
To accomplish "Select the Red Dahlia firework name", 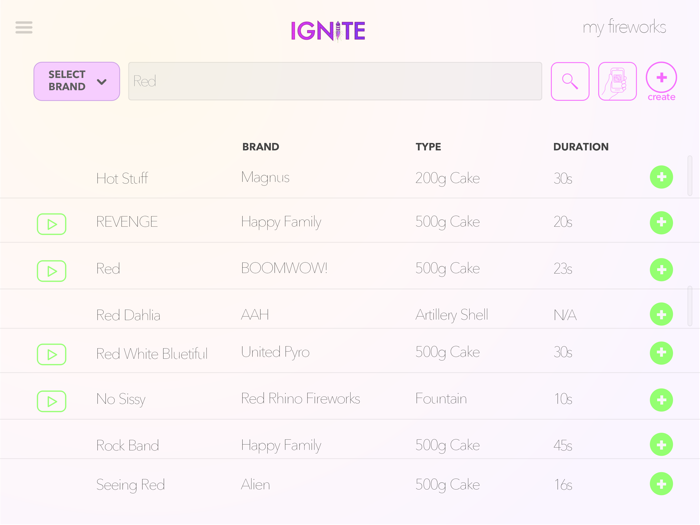I will [x=128, y=315].
